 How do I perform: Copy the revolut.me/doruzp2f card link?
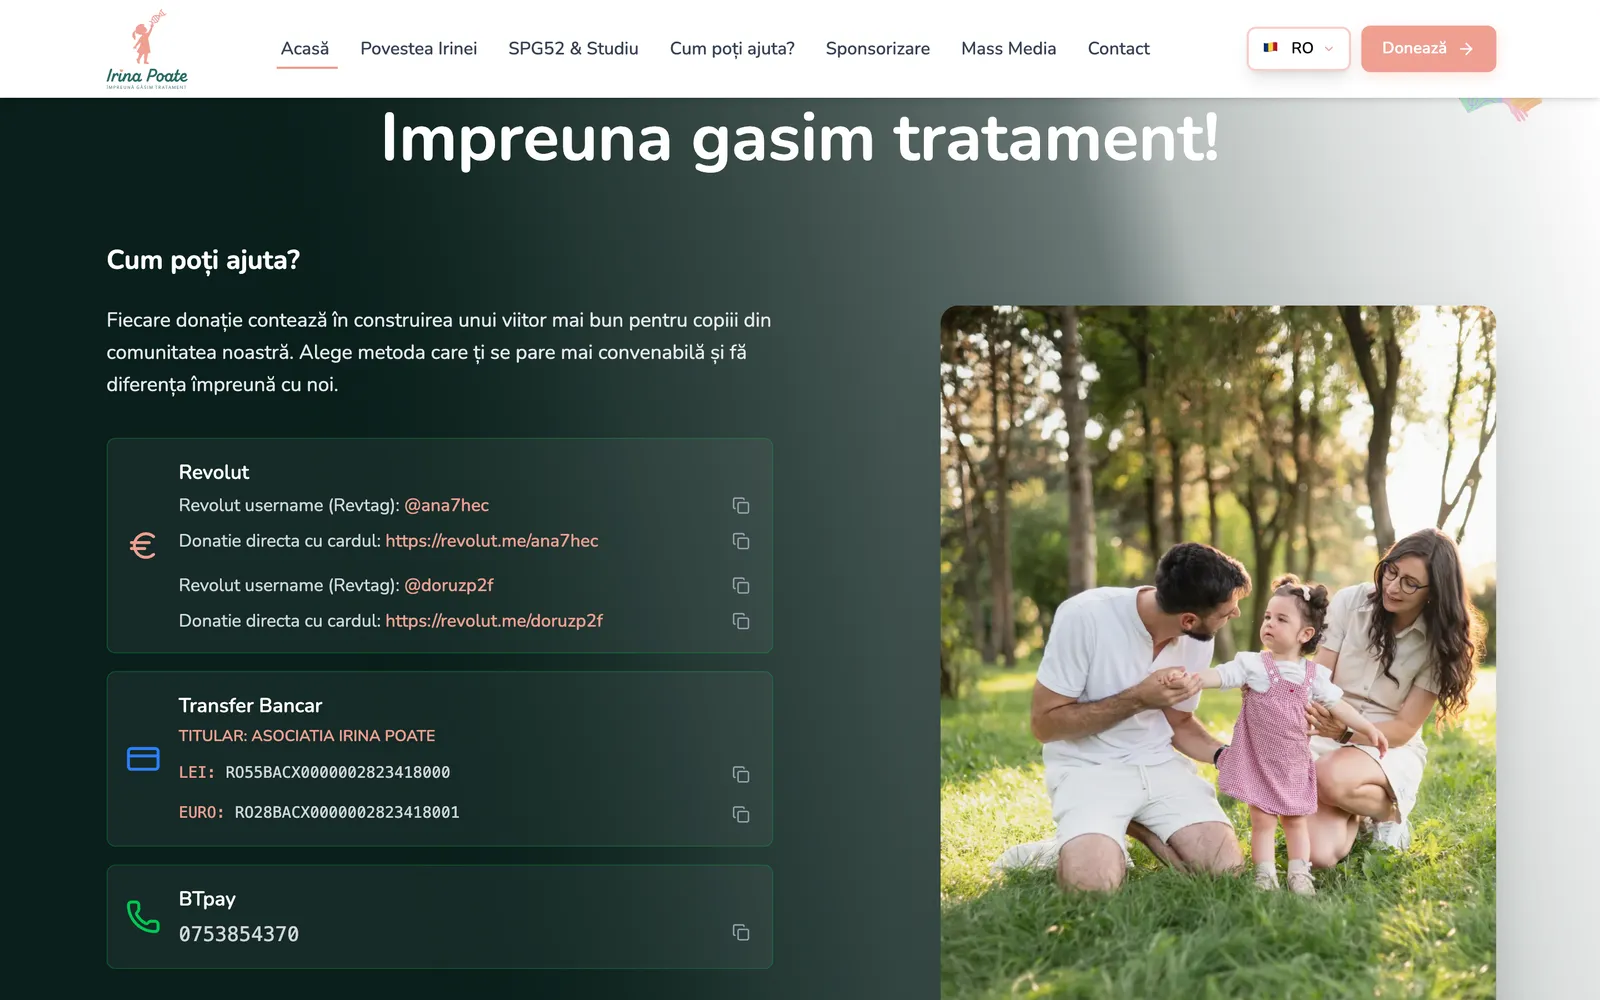[x=741, y=621]
